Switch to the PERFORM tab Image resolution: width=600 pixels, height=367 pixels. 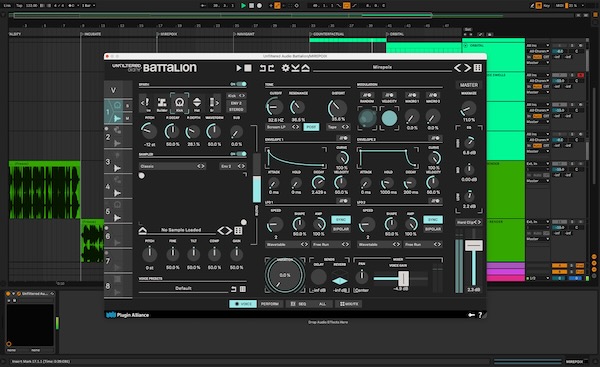tap(270, 304)
